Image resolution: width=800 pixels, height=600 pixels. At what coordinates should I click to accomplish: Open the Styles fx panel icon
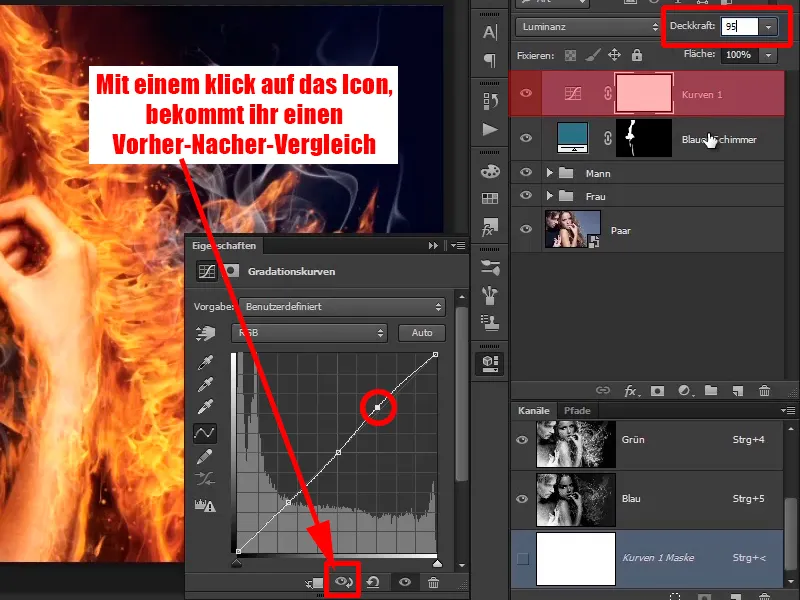490,227
